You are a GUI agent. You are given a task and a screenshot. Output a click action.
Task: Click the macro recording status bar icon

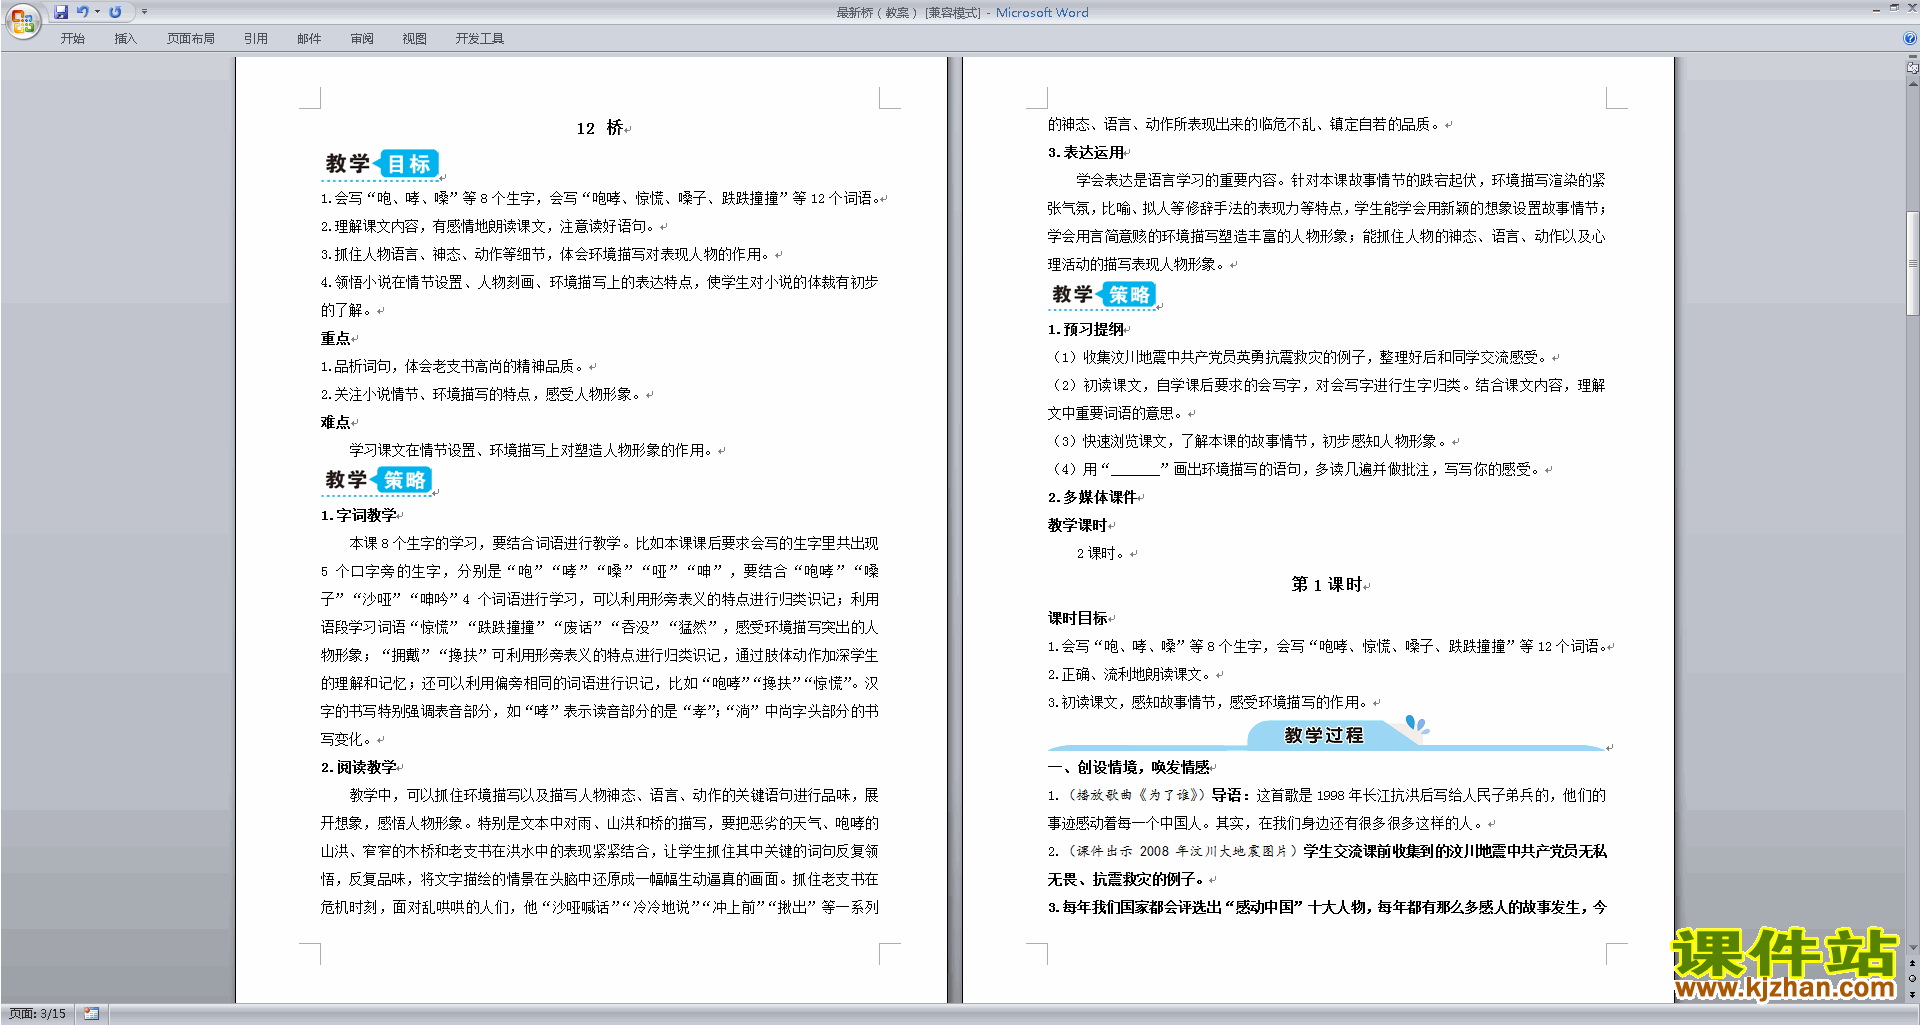[x=92, y=1014]
